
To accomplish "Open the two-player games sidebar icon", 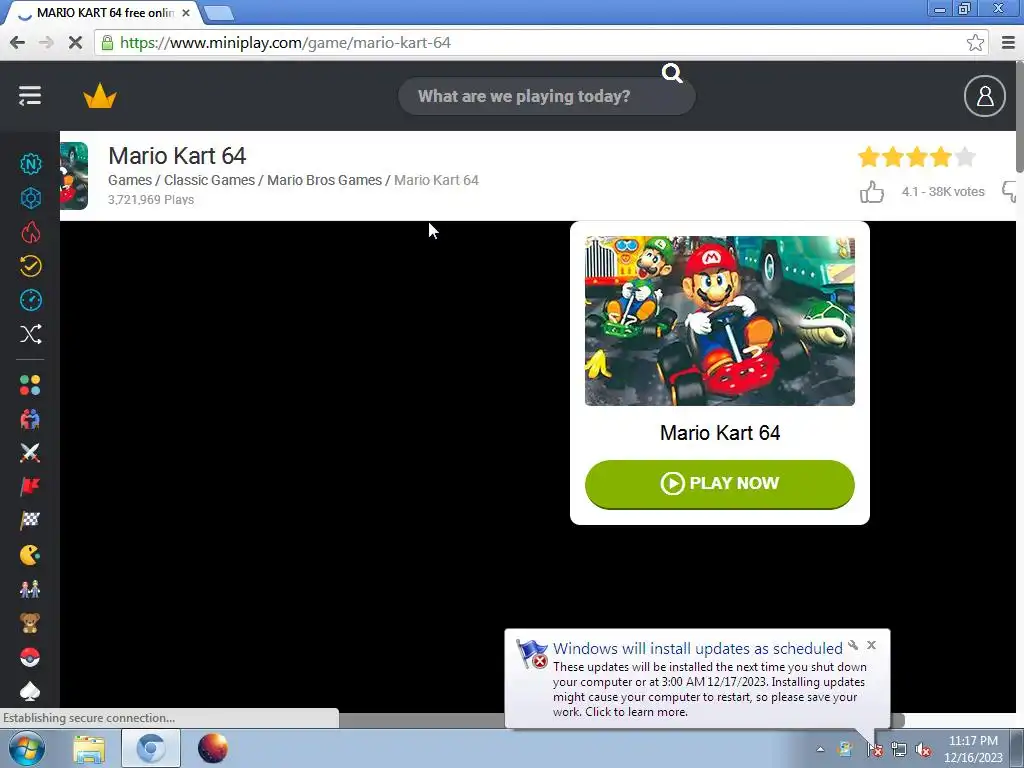I will point(30,419).
